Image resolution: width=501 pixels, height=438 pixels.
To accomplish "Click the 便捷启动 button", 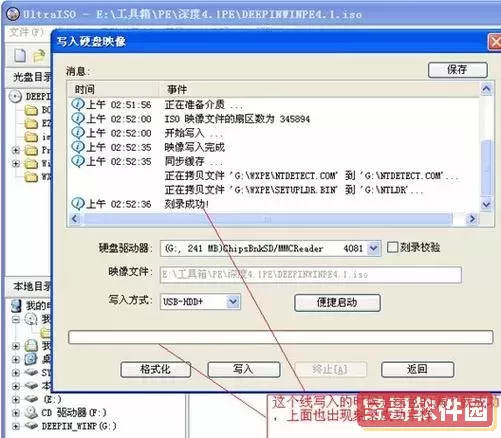I will [337, 303].
